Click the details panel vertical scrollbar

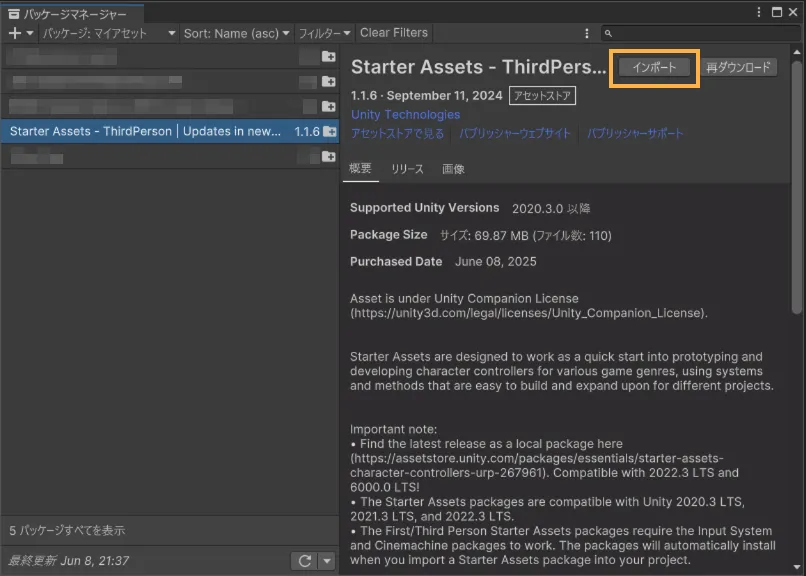pos(797,188)
